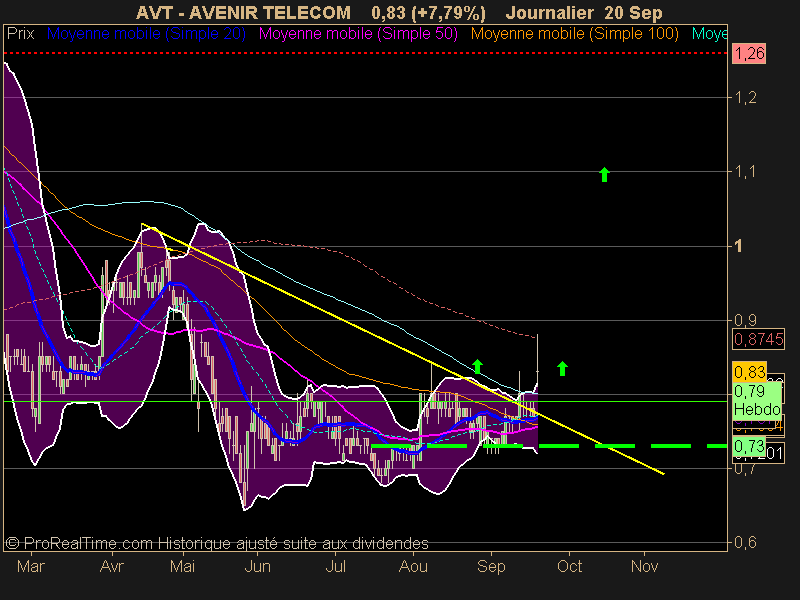Click the 'Aou' month label
Viewport: 800px width, 600px height.
[413, 566]
